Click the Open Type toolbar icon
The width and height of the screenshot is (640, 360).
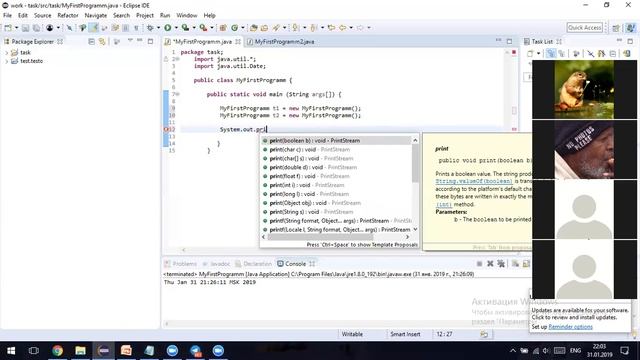pyautogui.click(x=253, y=28)
